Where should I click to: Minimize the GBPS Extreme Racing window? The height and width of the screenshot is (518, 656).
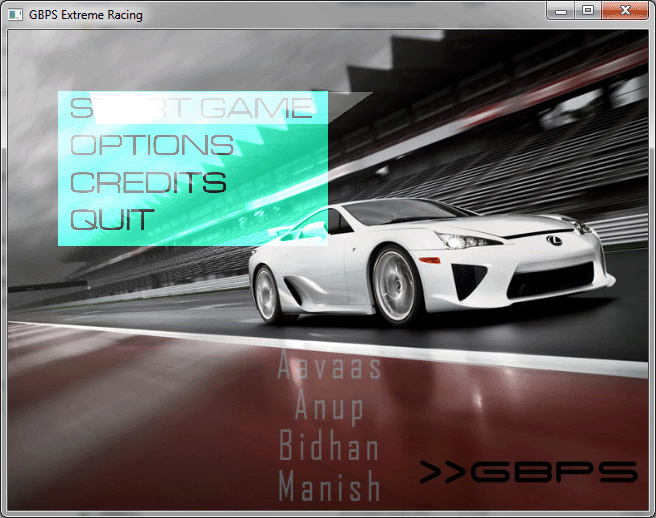point(561,10)
